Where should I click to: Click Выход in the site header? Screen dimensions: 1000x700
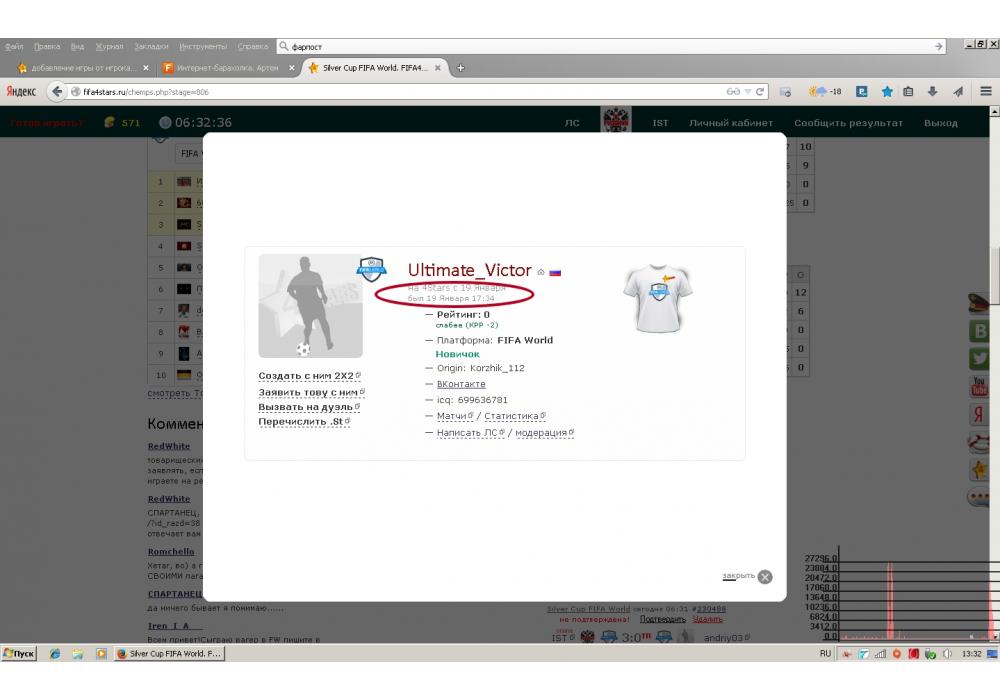tap(941, 123)
